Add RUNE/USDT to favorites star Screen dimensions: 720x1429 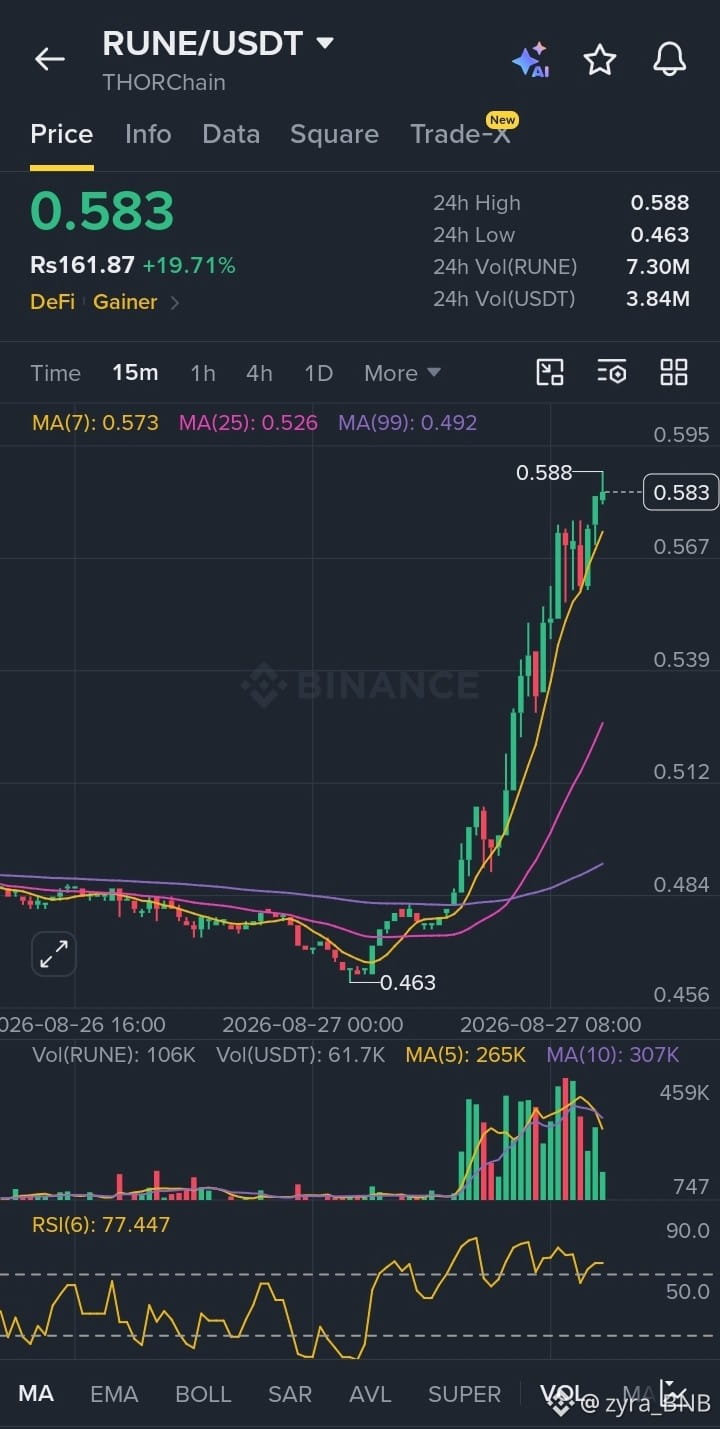(600, 60)
